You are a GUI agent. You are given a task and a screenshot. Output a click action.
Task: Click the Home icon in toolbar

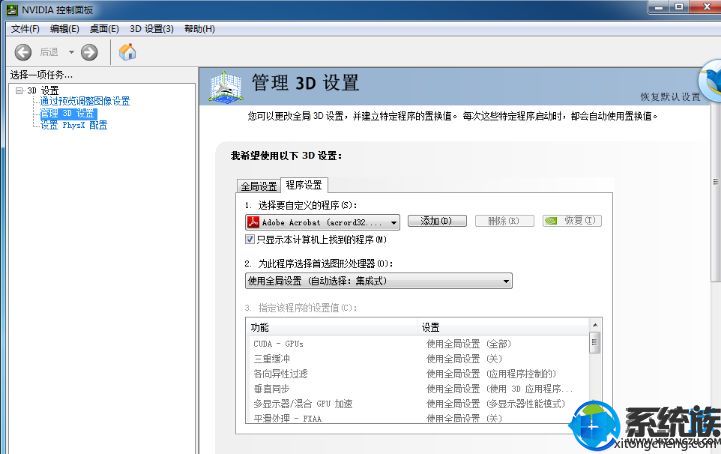(x=127, y=52)
